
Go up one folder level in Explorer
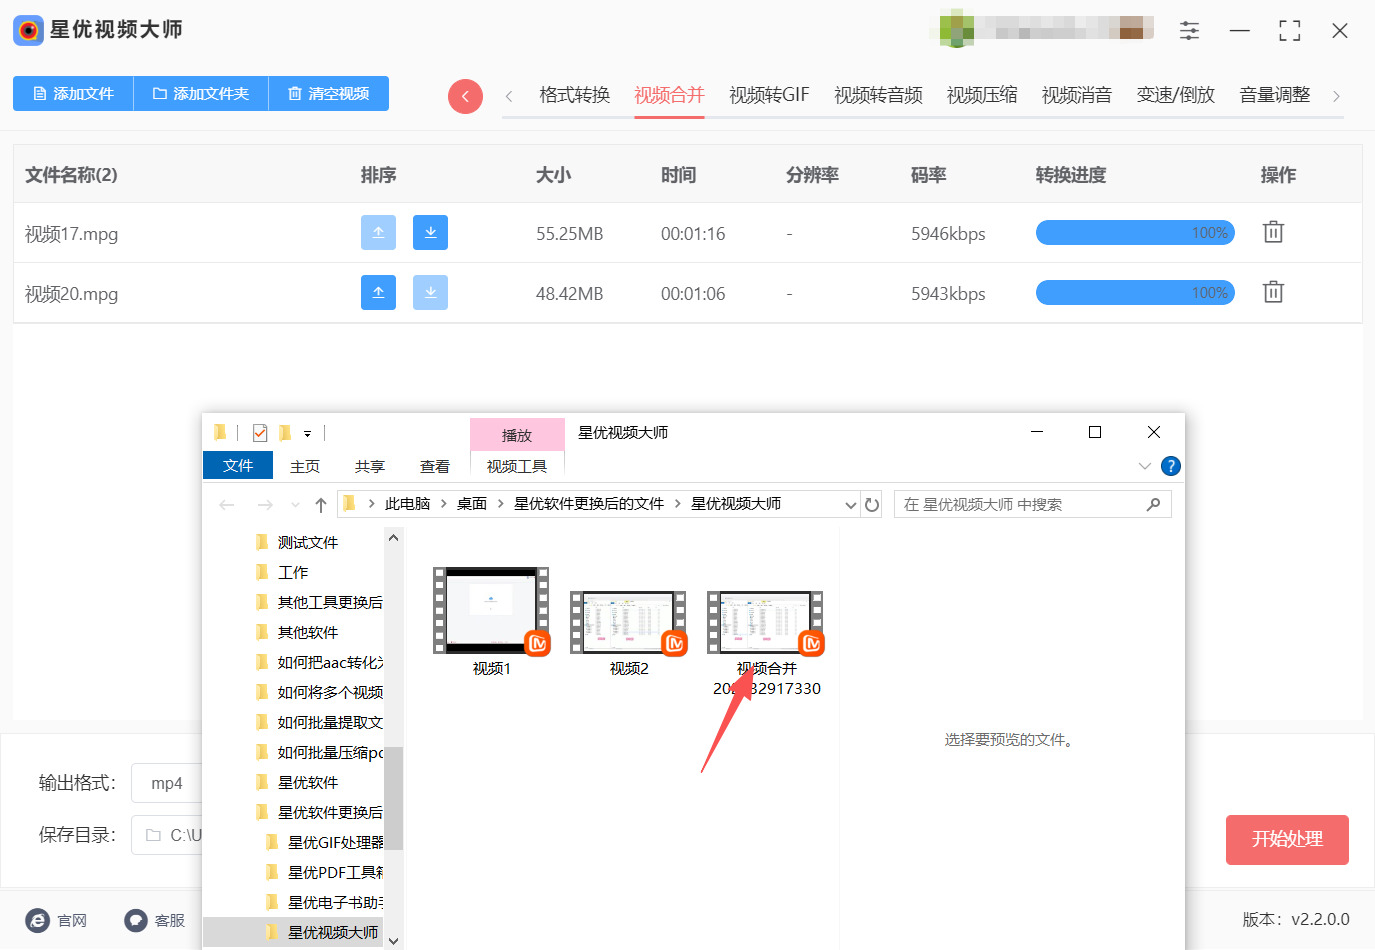pyautogui.click(x=321, y=505)
